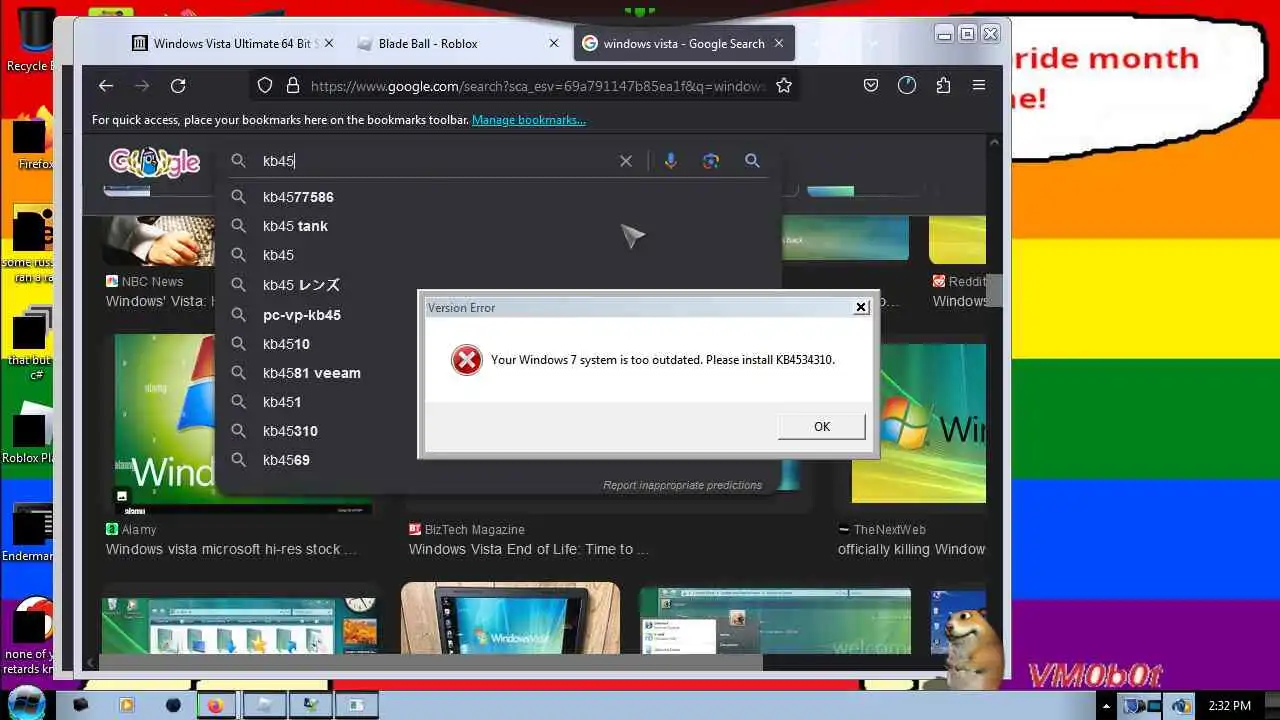Start voice search with microphone icon
Viewport: 1280px width, 720px height.
tap(671, 161)
